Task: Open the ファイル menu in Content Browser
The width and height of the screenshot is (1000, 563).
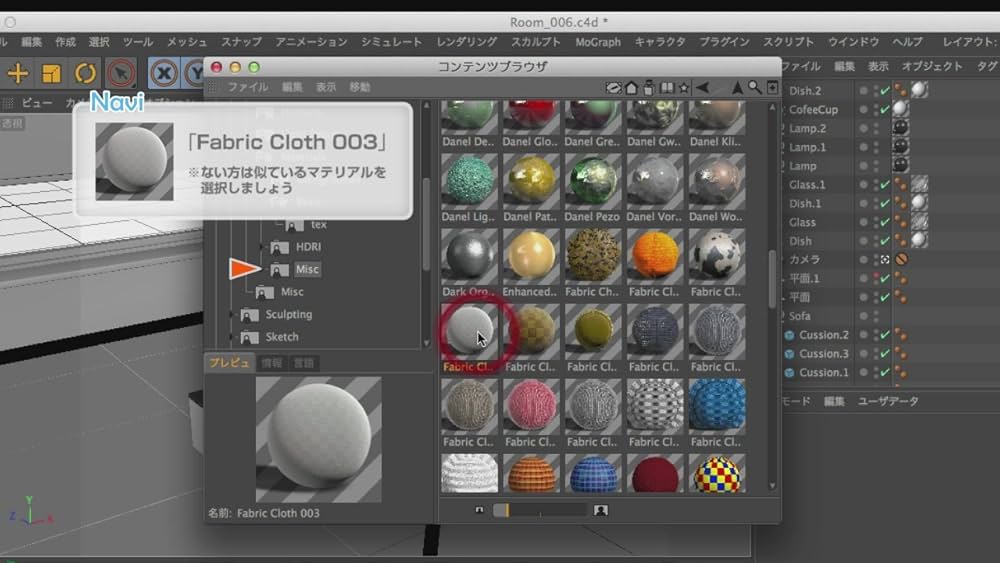Action: point(248,87)
